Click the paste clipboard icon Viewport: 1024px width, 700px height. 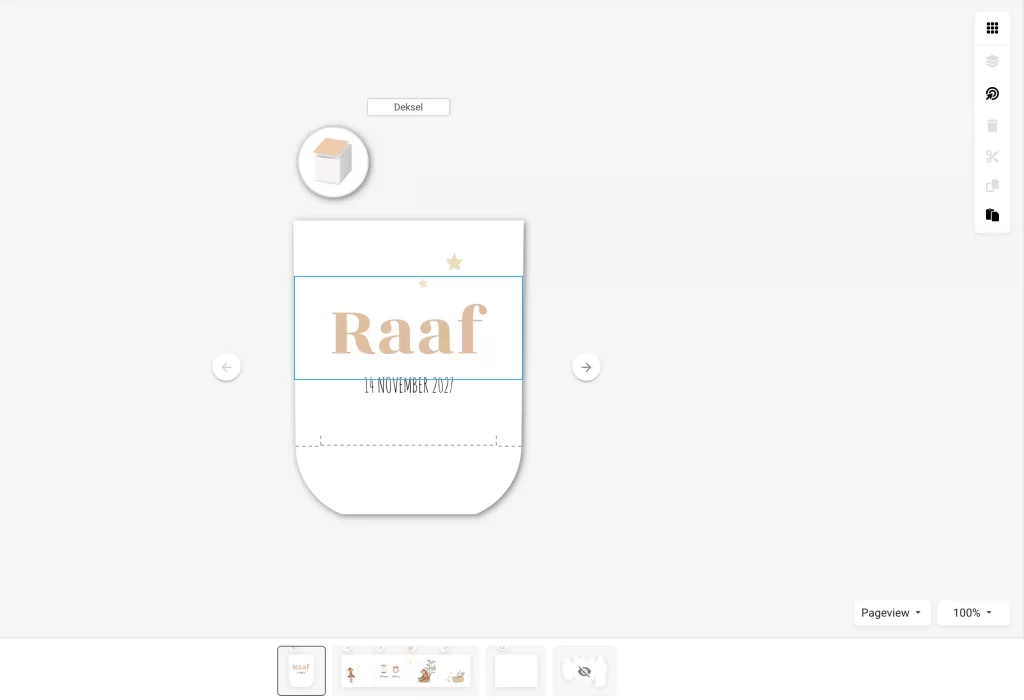point(992,215)
